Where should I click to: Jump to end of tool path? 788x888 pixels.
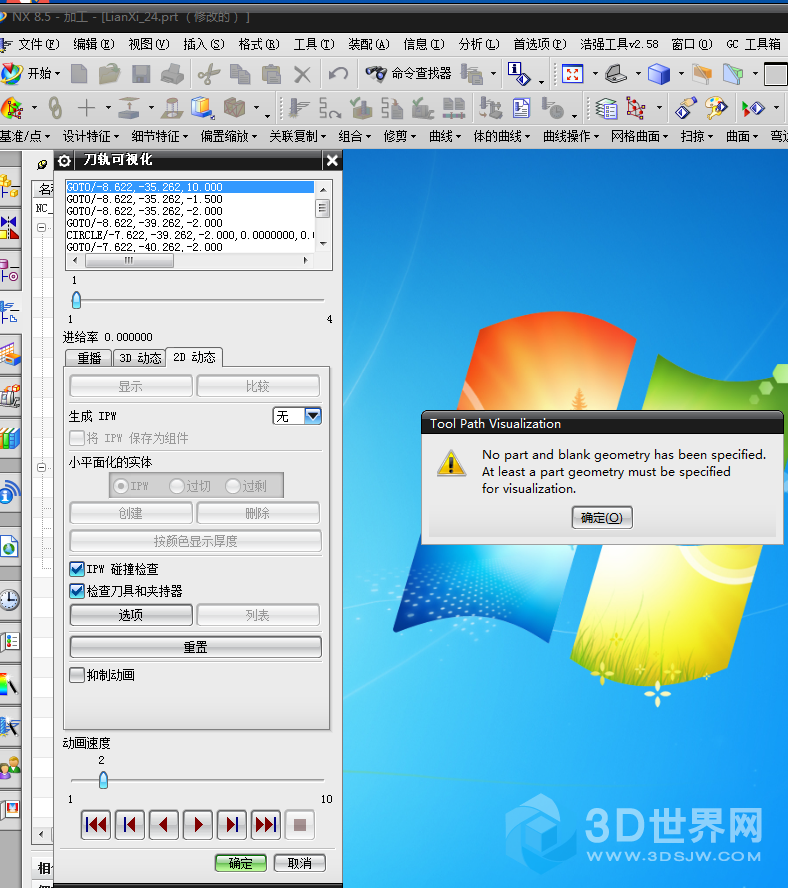pos(266,825)
